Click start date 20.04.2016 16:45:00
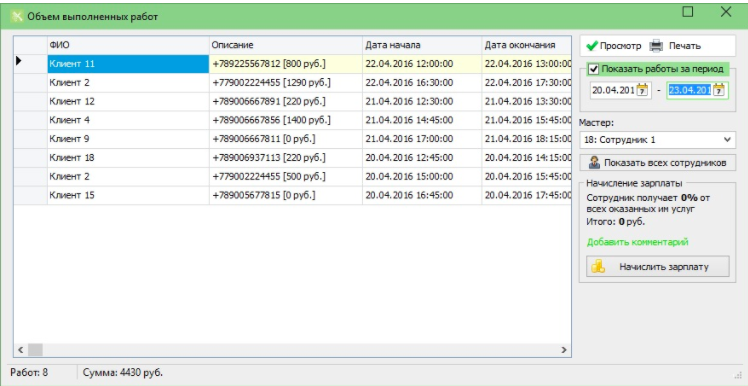 point(422,195)
